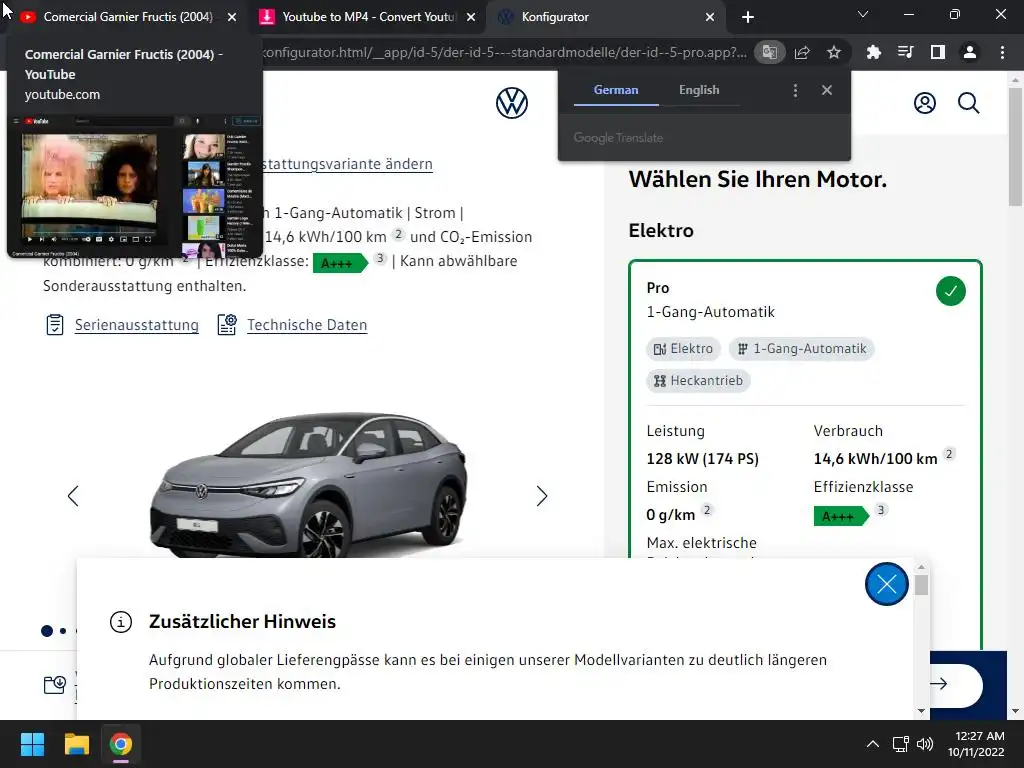Select the Pro engine checkmark
This screenshot has height=768, width=1024.
[951, 291]
